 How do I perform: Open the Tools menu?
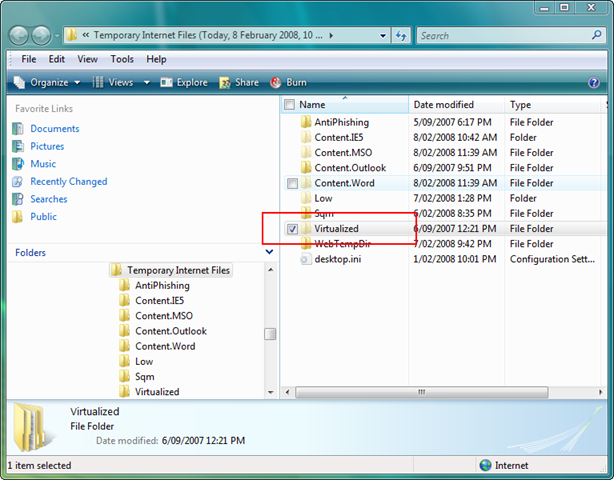click(x=122, y=59)
